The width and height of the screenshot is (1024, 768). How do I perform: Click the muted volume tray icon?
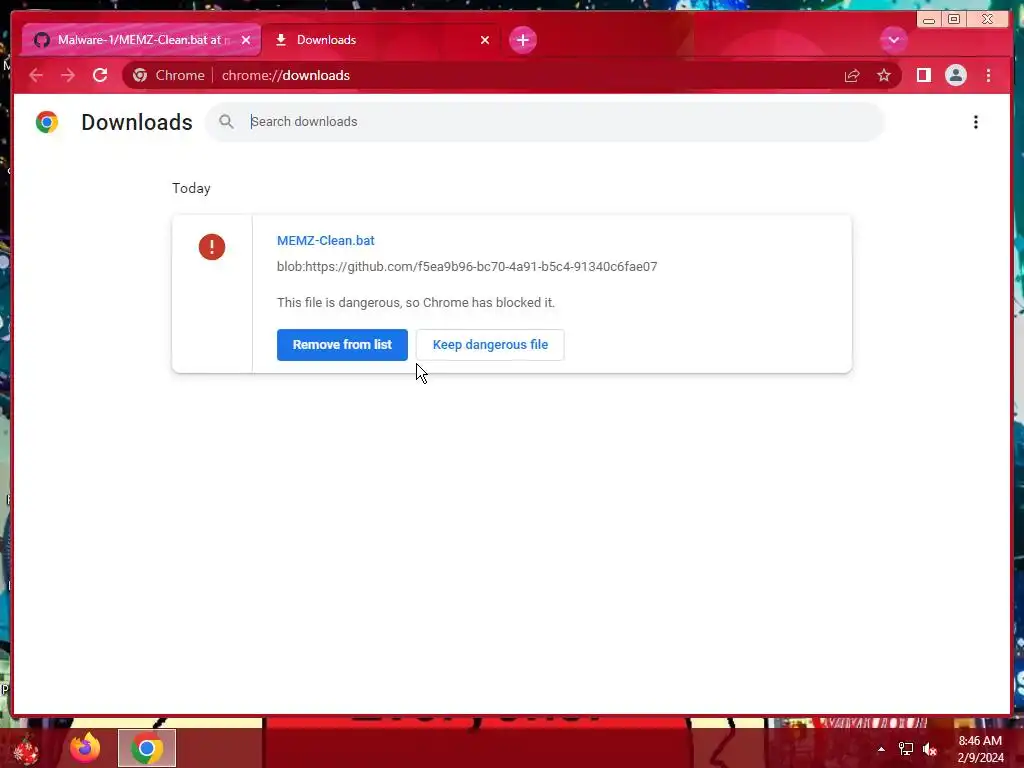click(930, 749)
